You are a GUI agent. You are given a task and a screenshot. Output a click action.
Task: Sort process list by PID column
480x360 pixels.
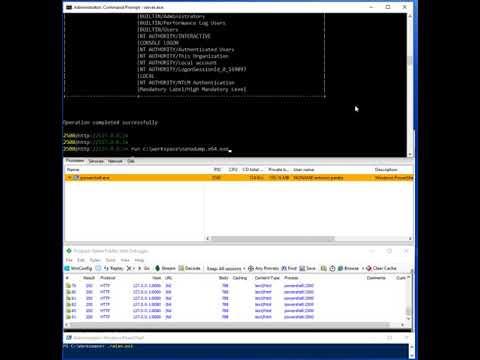pos(217,170)
